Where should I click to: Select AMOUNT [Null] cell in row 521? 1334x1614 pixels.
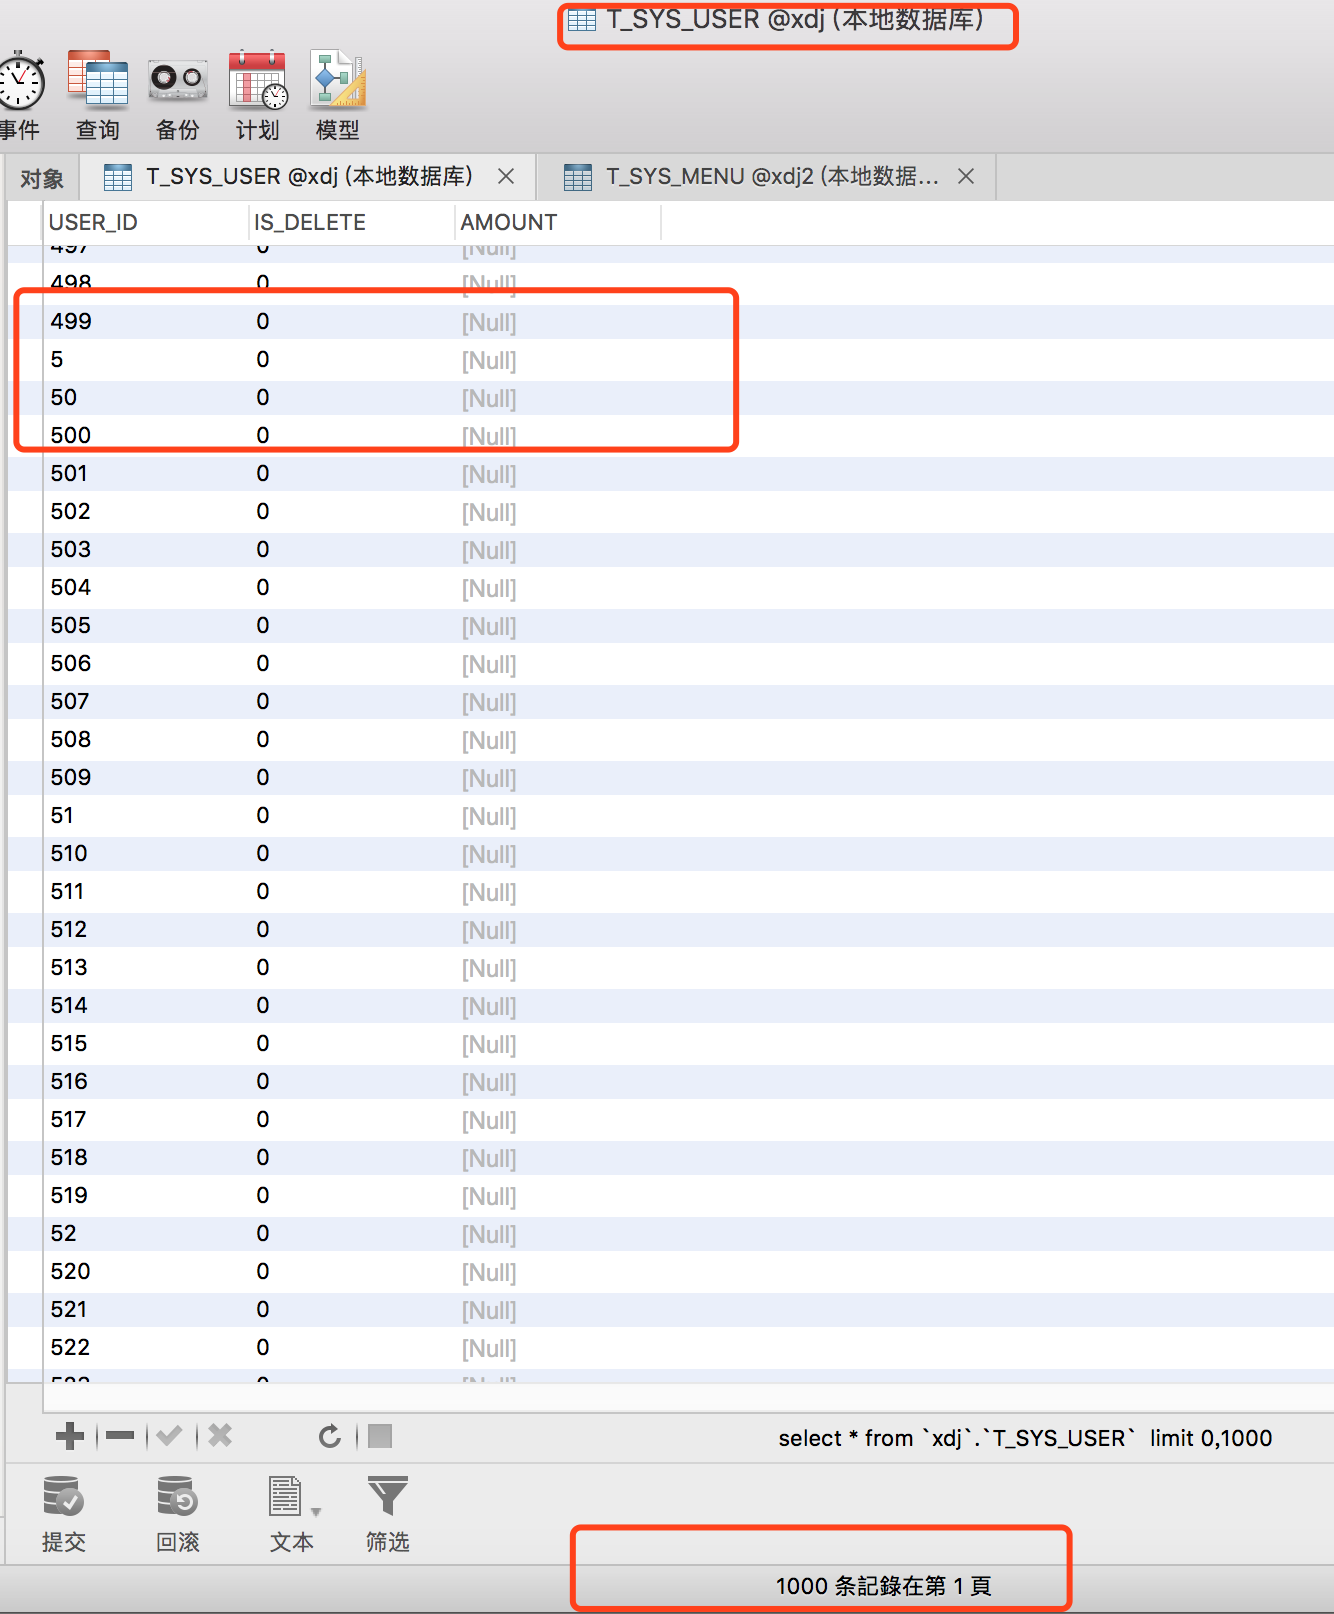(x=558, y=1309)
